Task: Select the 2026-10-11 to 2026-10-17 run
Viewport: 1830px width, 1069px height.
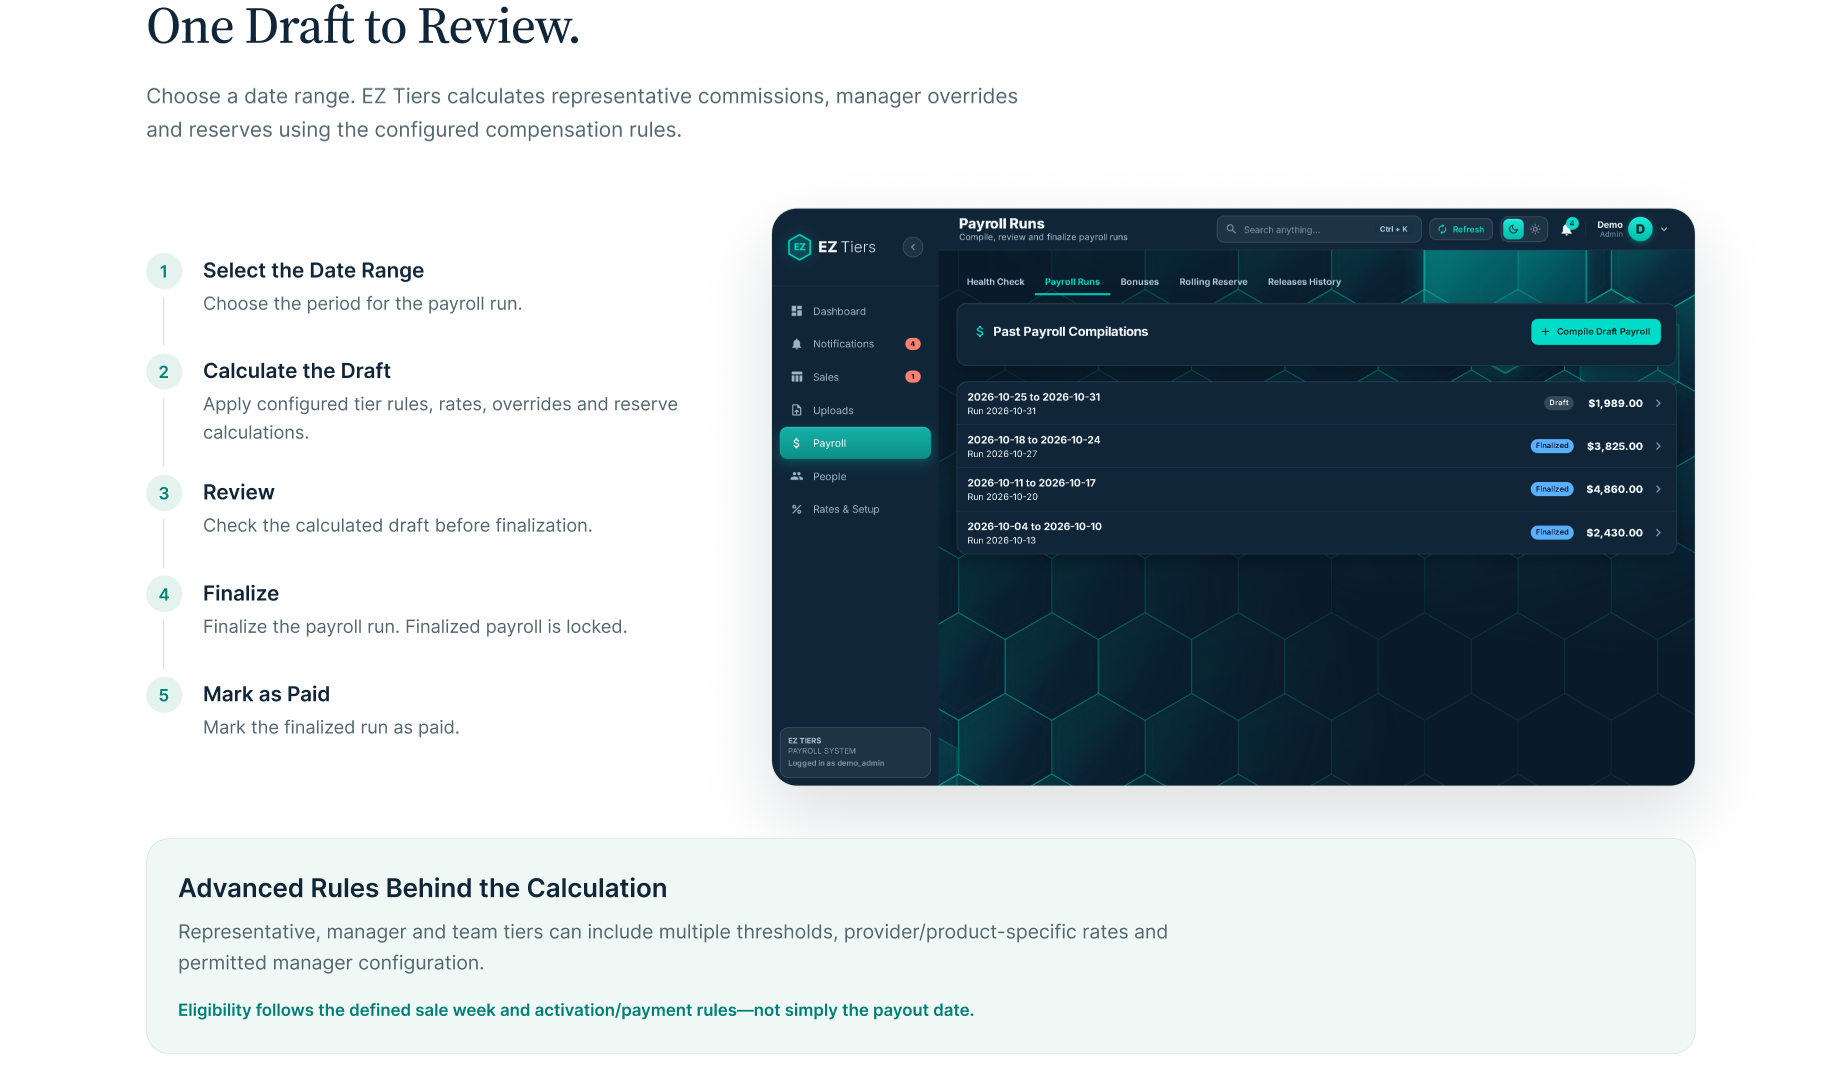Action: coord(1316,489)
